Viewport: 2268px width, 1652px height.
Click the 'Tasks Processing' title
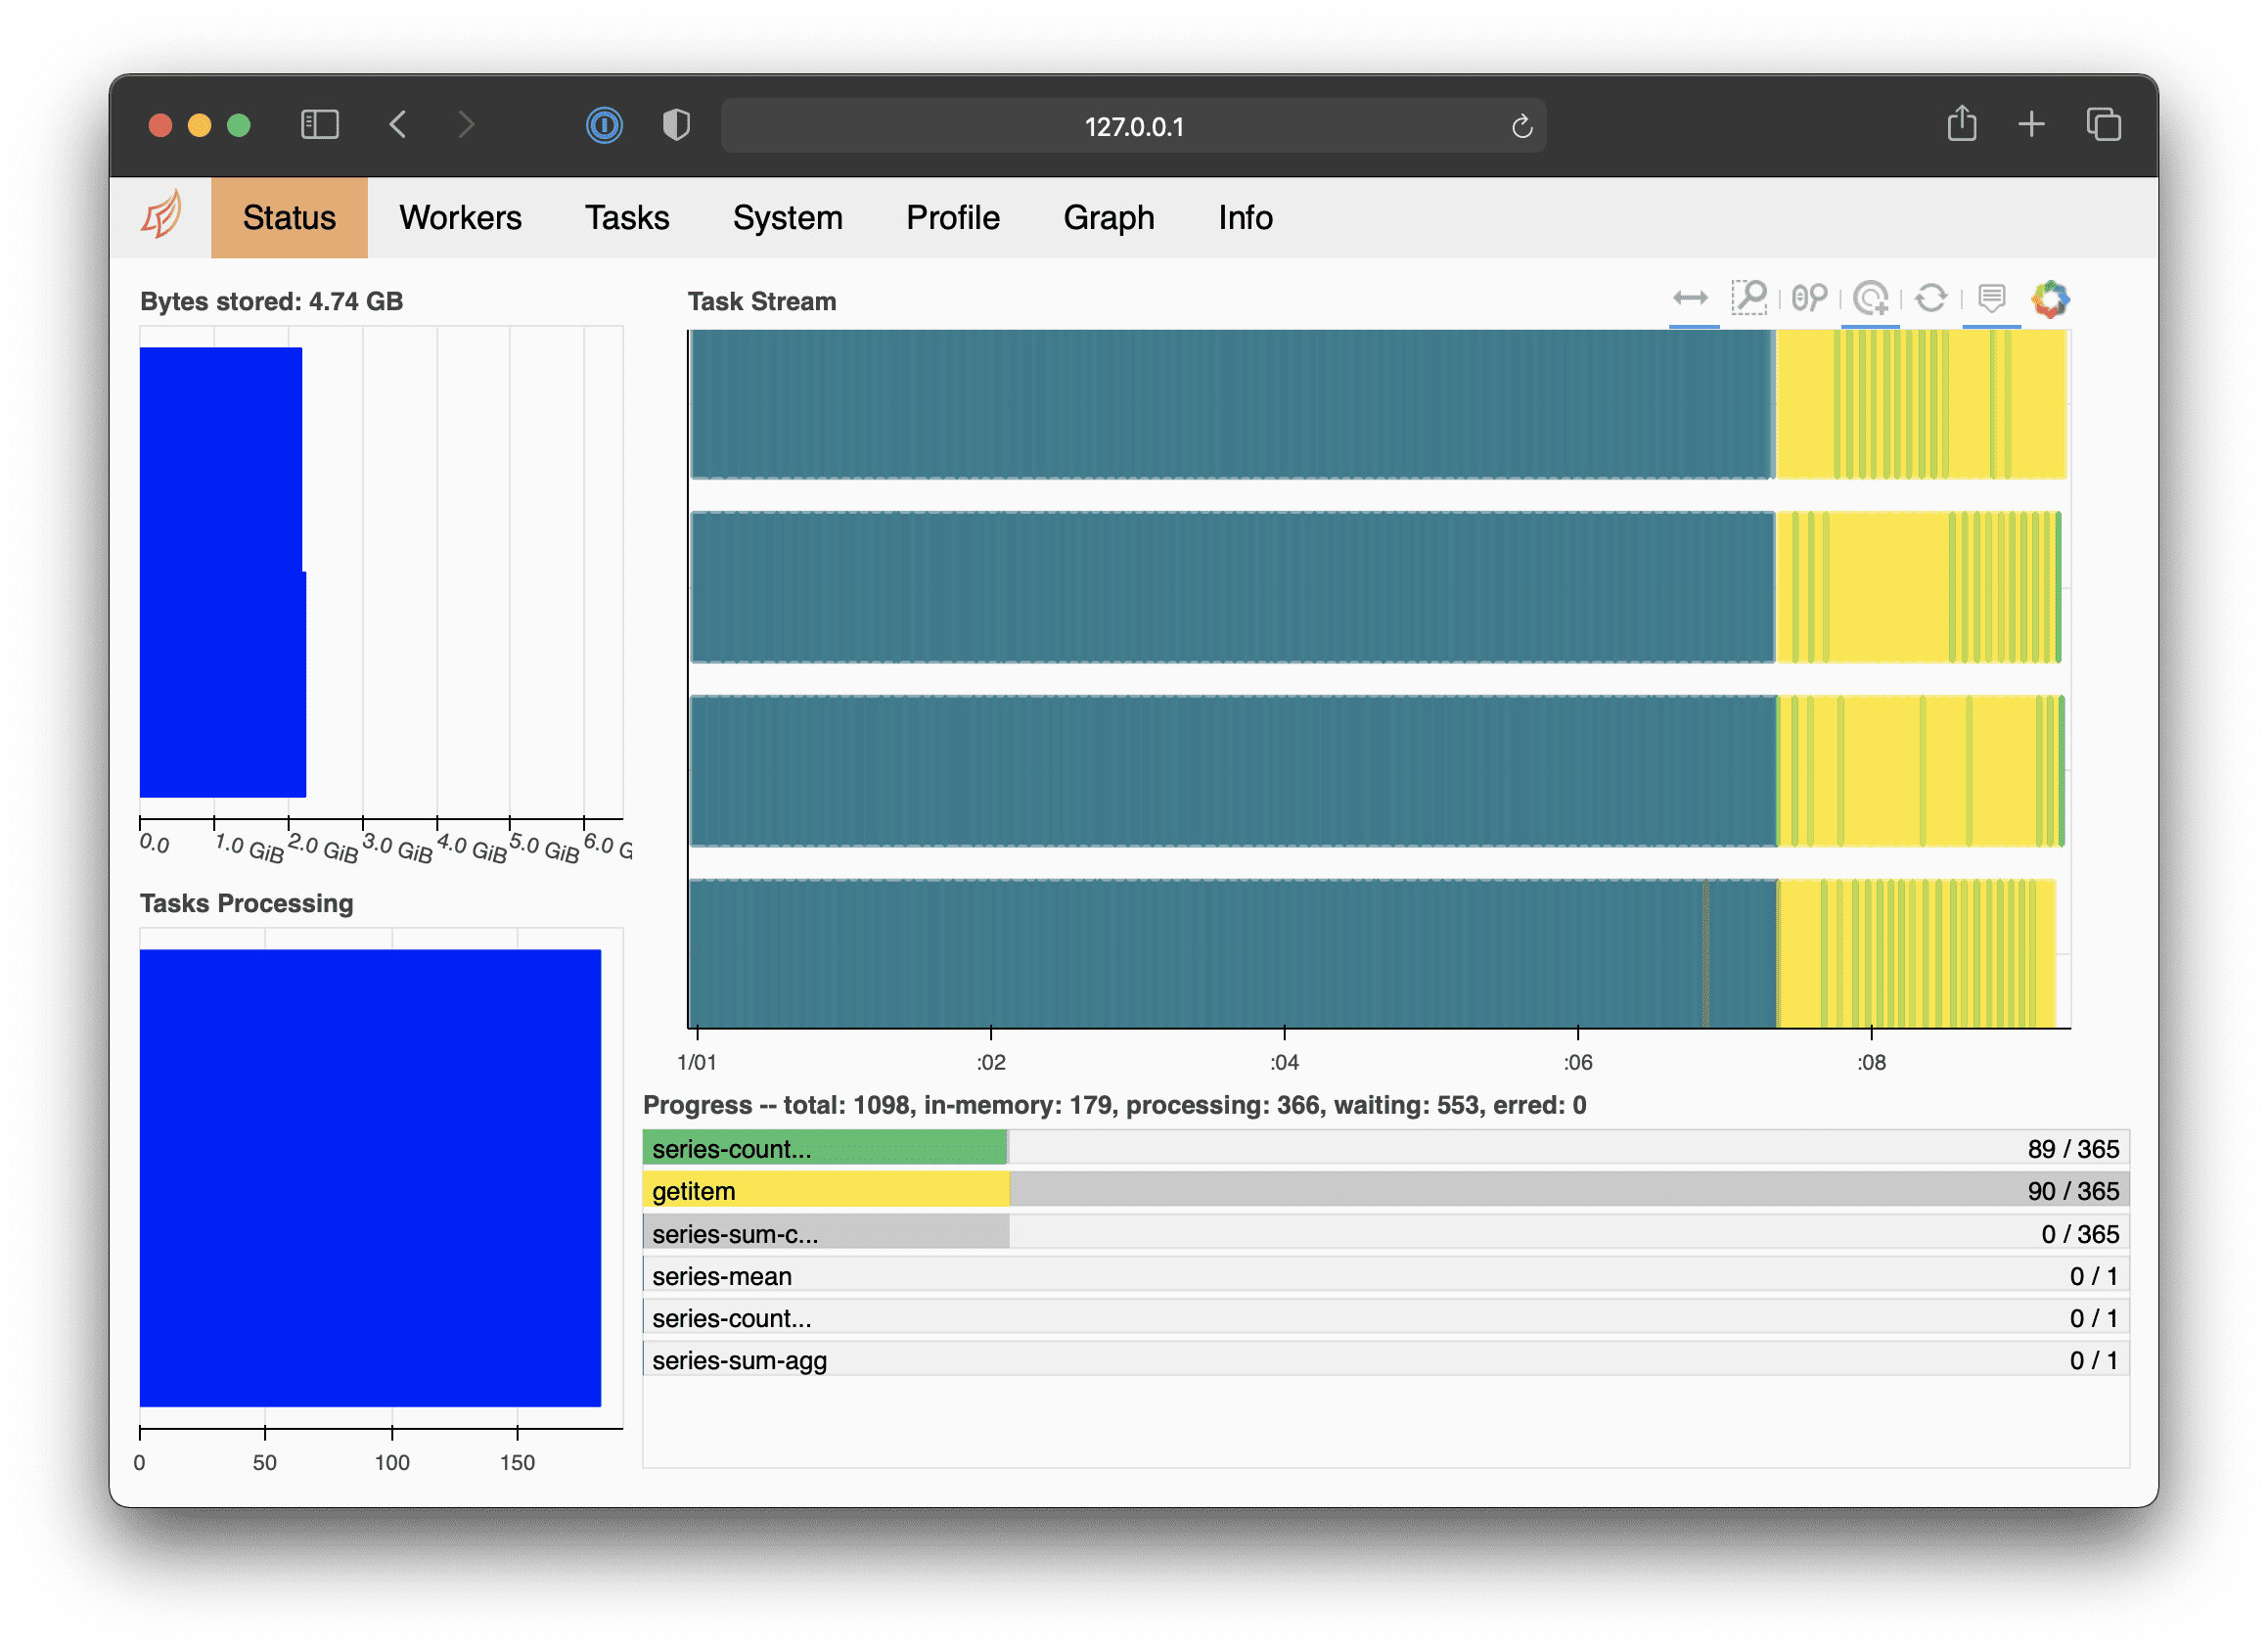point(247,903)
